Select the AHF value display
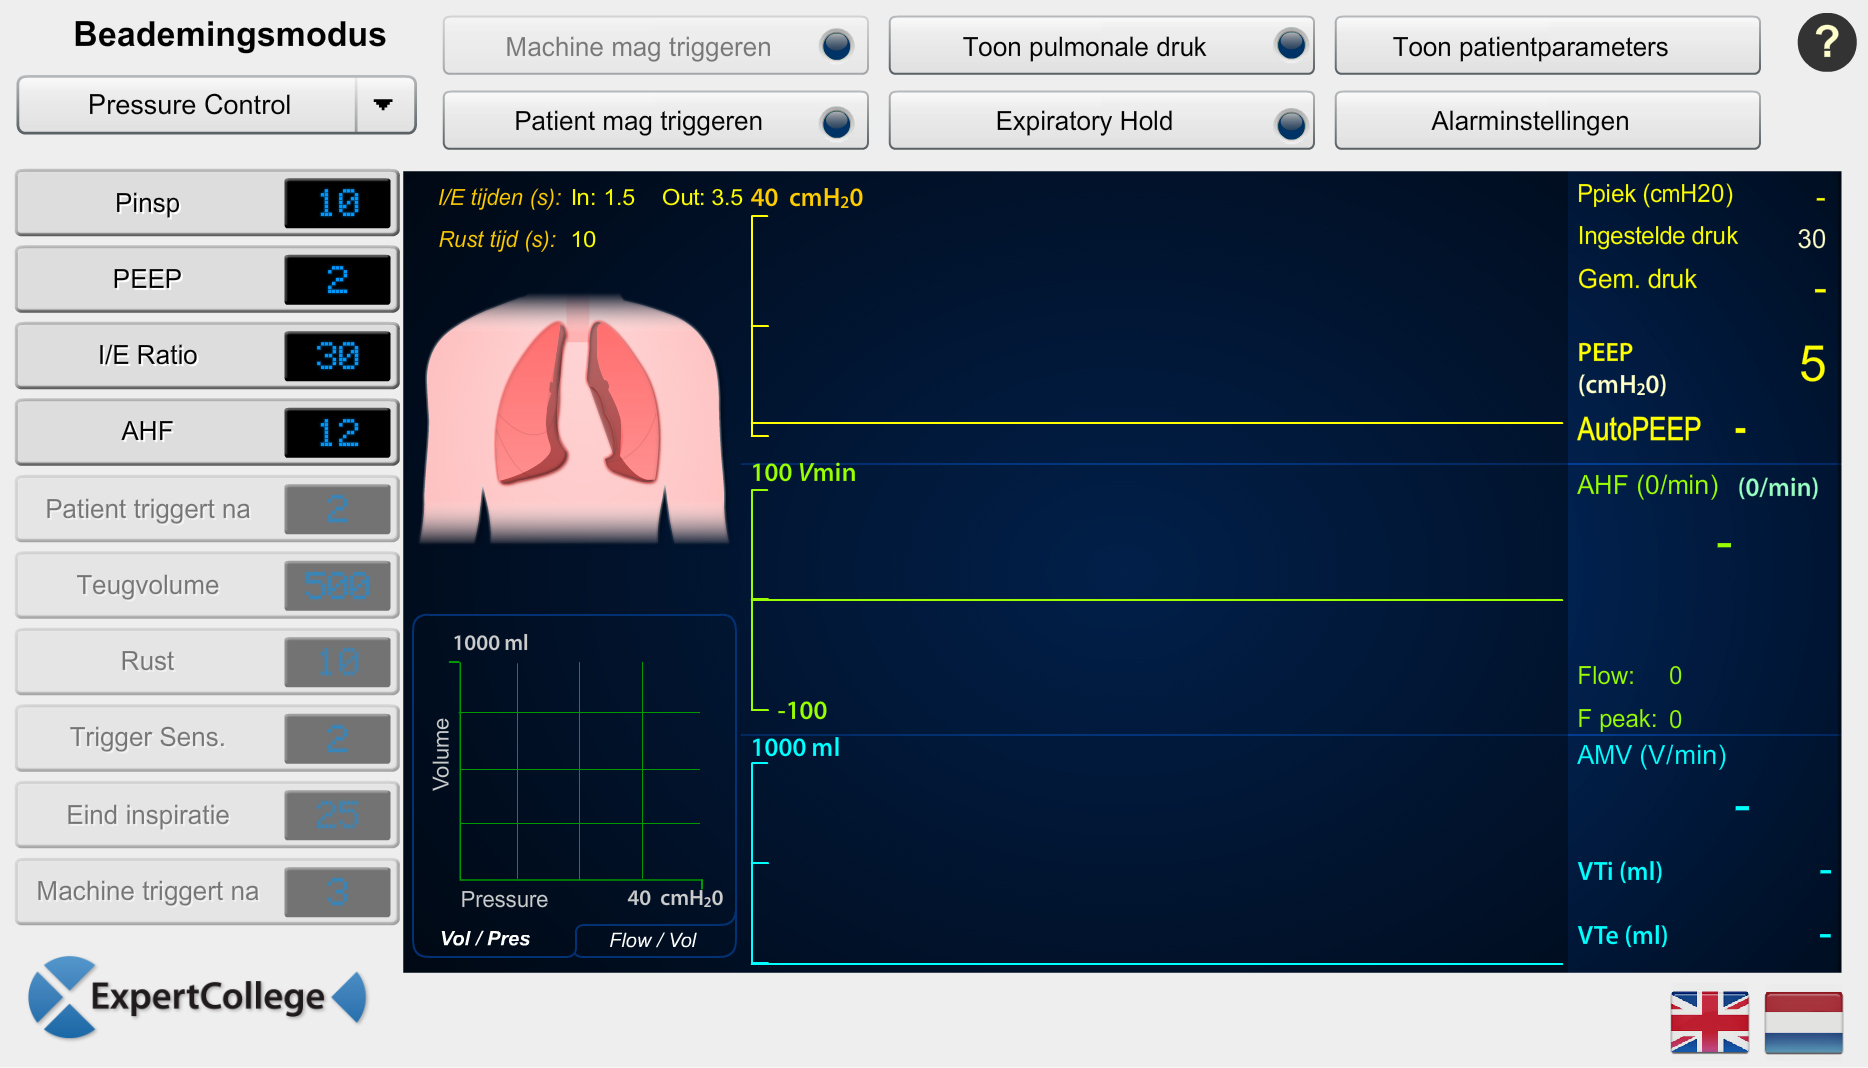Screen dimensions: 1868x1068 pos(338,432)
